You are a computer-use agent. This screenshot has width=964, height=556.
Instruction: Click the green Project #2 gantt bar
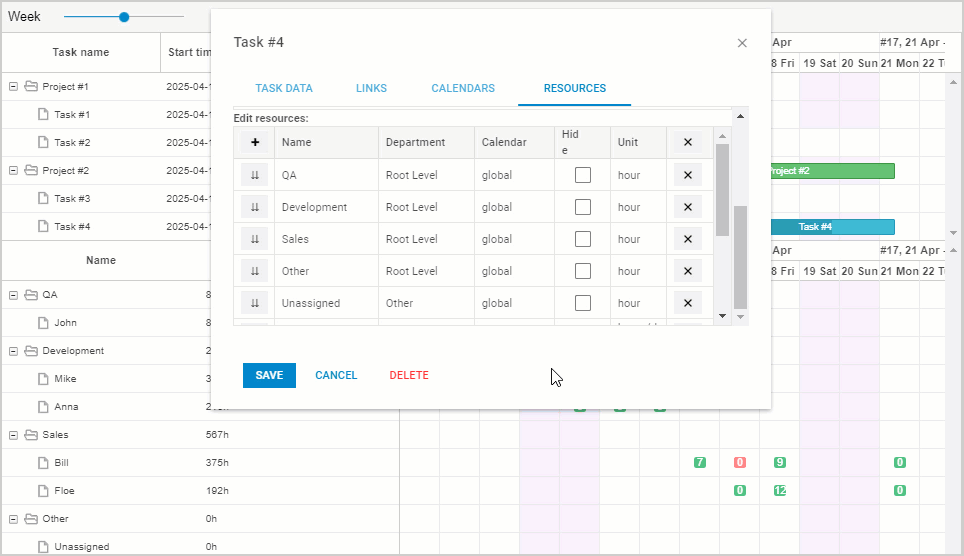click(832, 171)
